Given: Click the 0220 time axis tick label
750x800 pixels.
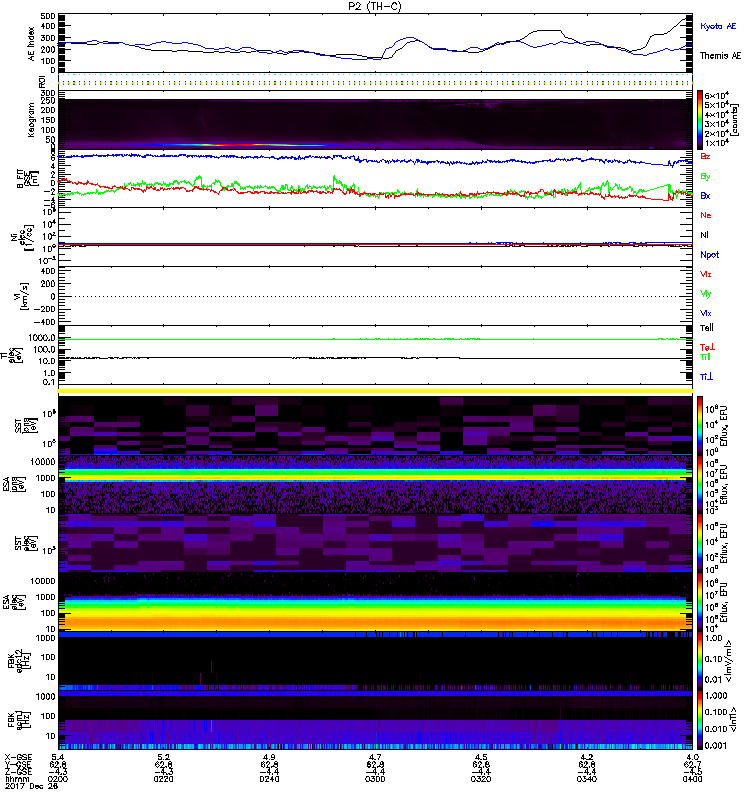Looking at the screenshot, I should pyautogui.click(x=166, y=778).
